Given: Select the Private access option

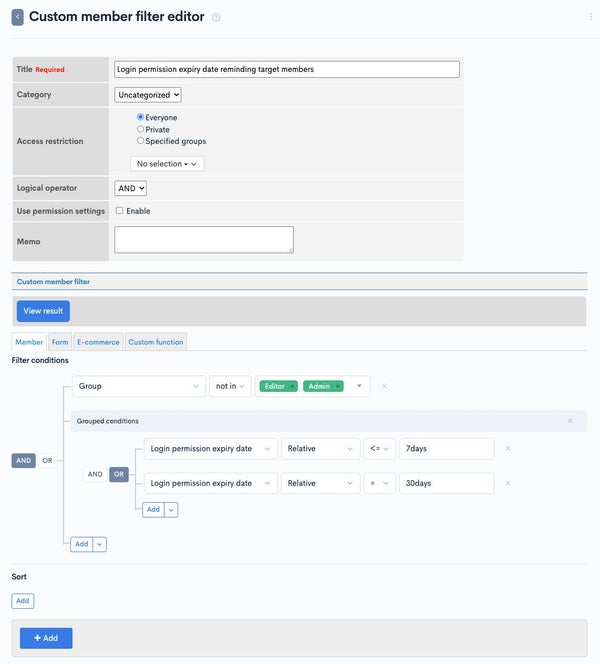Looking at the screenshot, I should click(x=140, y=129).
